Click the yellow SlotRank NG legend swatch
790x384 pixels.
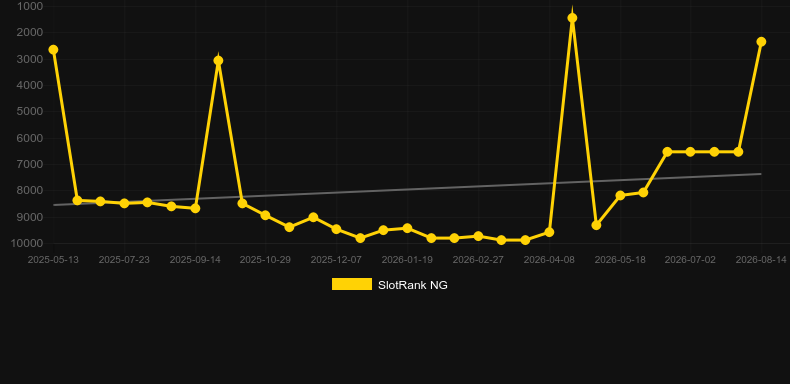352,284
